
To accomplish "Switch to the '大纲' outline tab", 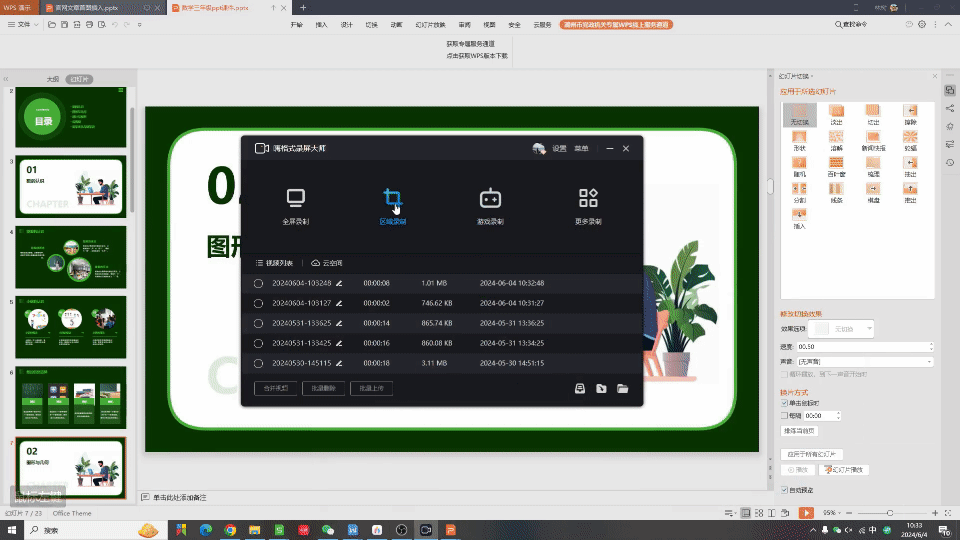I will point(53,79).
